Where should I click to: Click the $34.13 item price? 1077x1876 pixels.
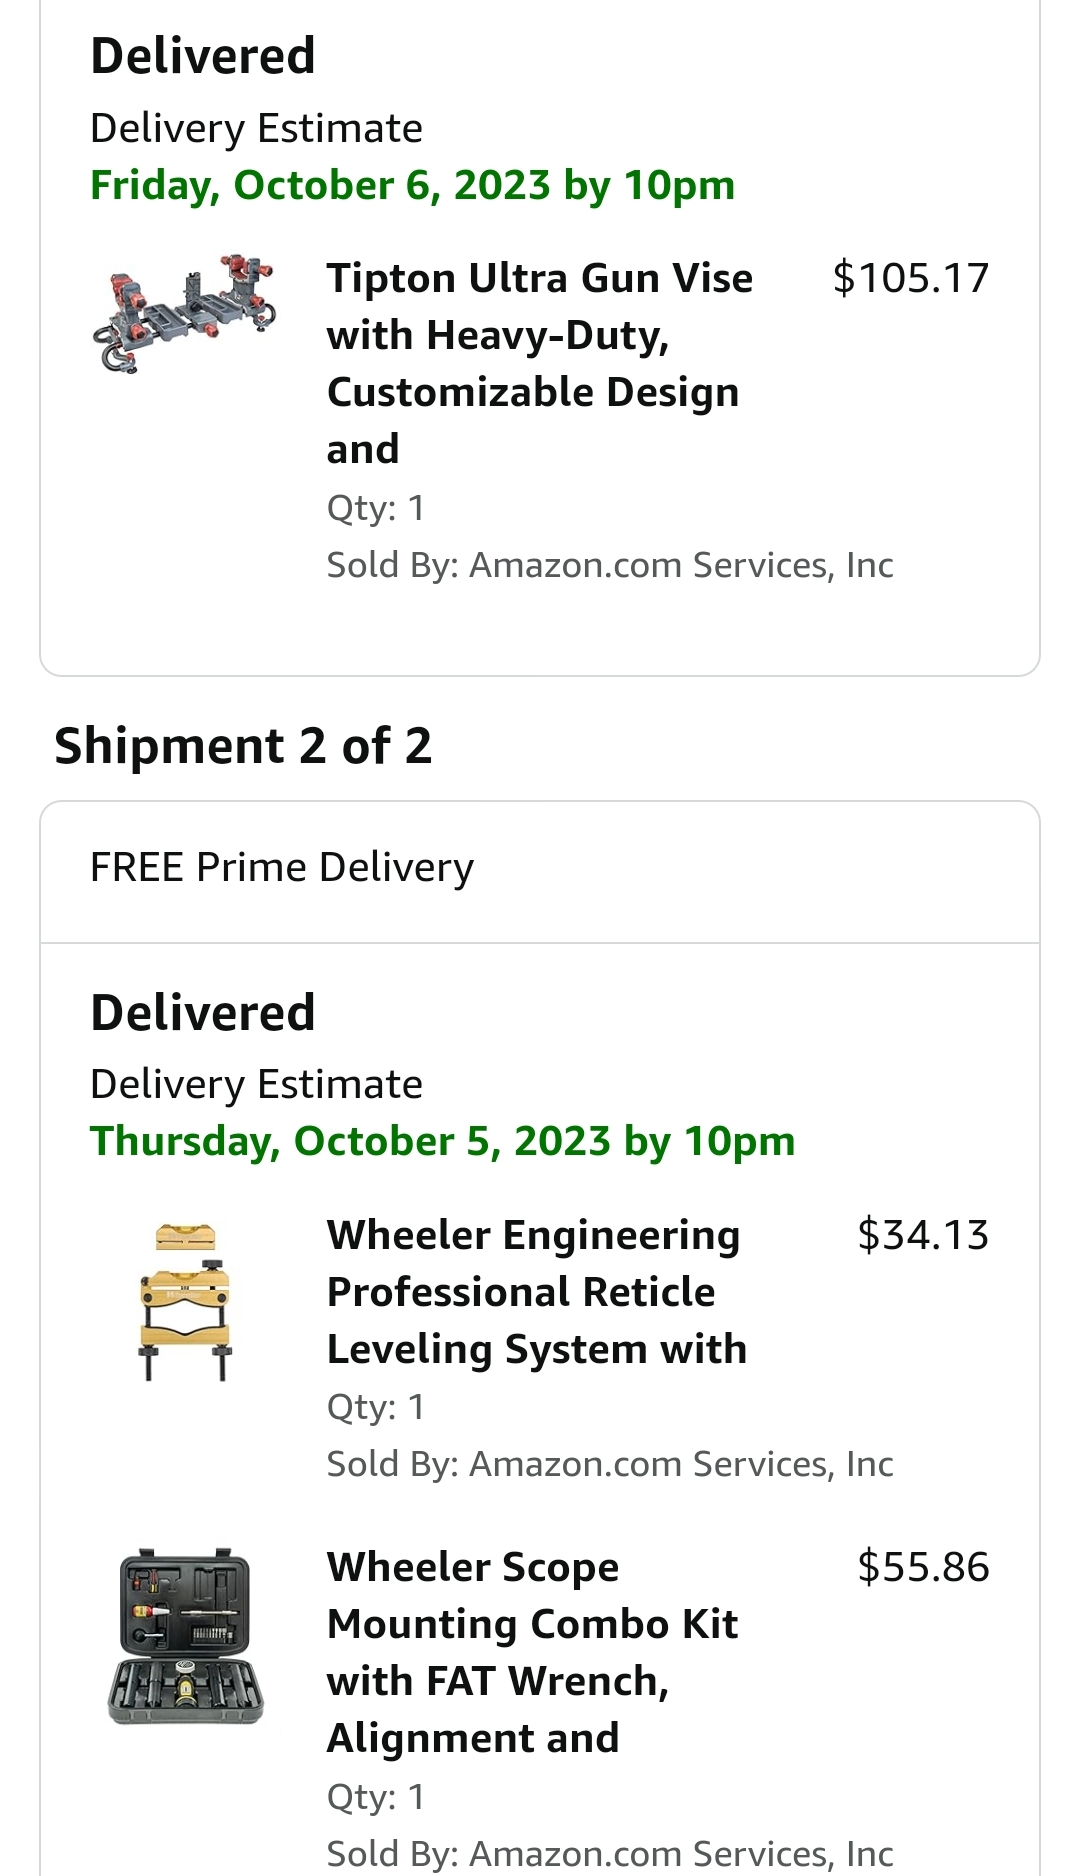click(922, 1235)
